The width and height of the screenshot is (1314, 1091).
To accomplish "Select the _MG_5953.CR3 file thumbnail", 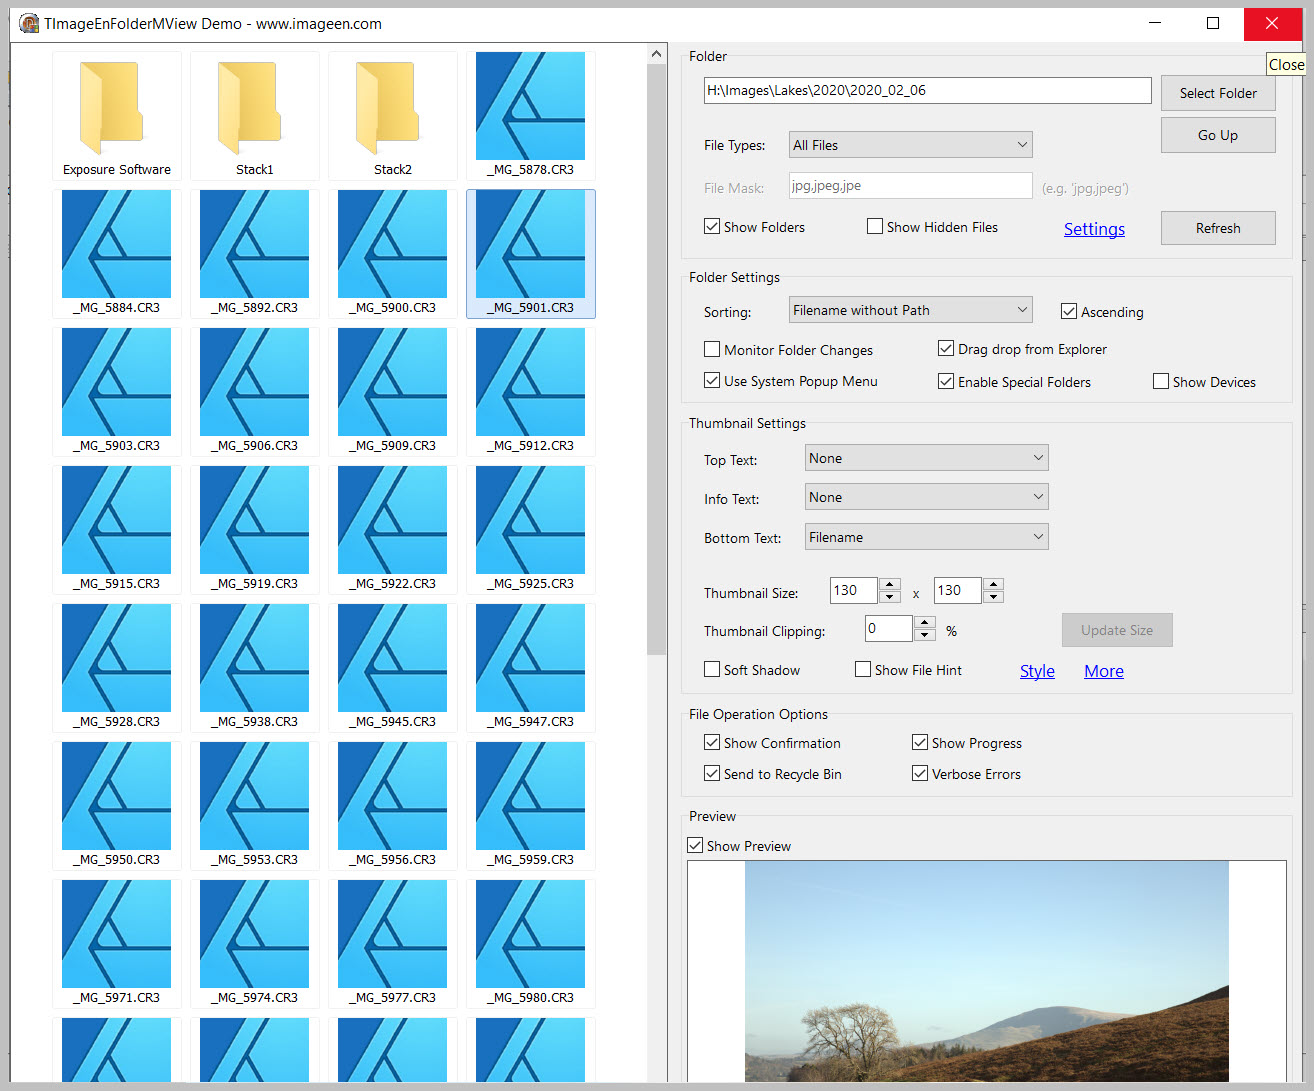I will [x=255, y=806].
